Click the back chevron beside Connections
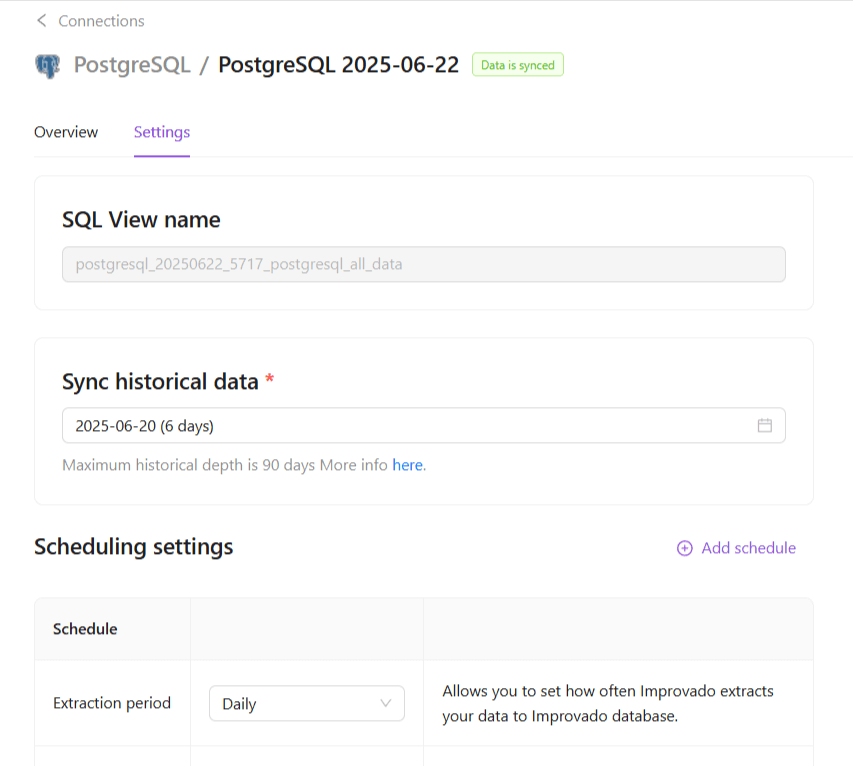 41,21
